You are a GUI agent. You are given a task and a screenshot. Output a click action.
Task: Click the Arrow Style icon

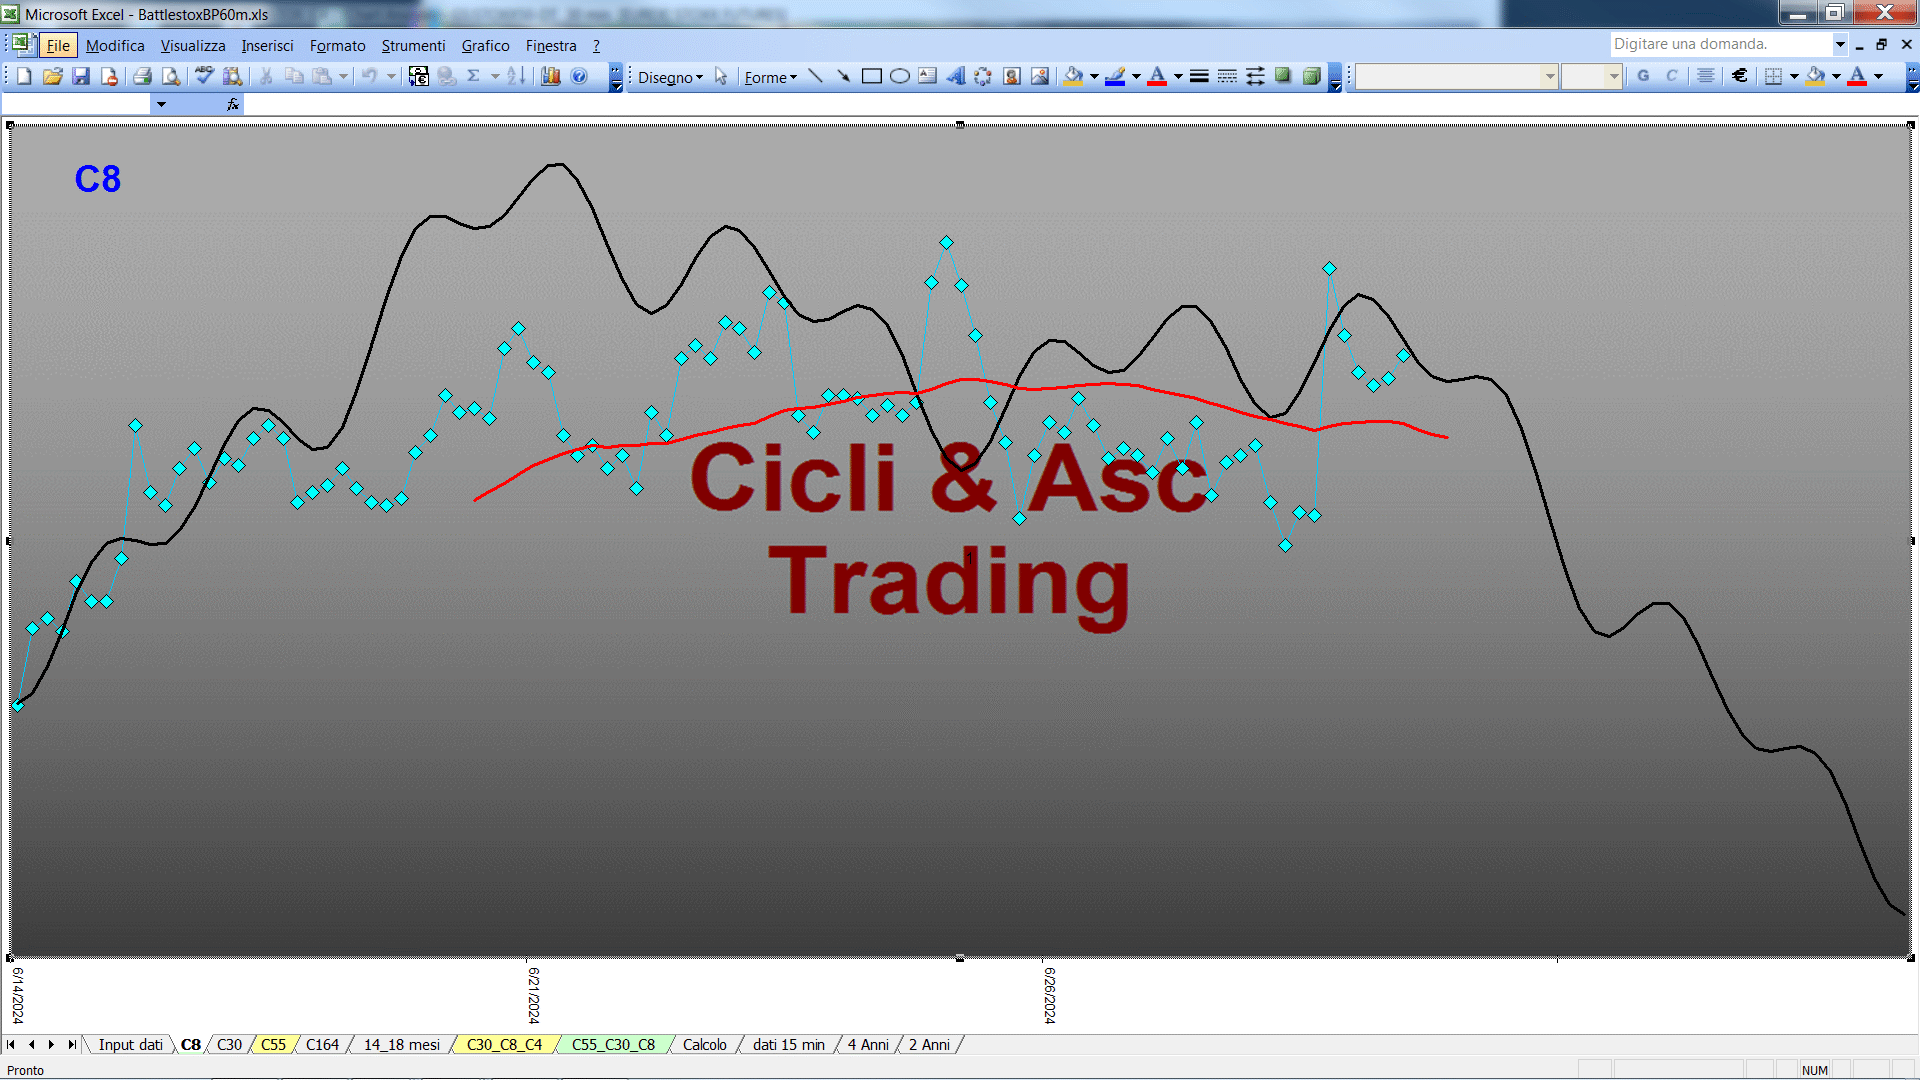[x=1255, y=76]
